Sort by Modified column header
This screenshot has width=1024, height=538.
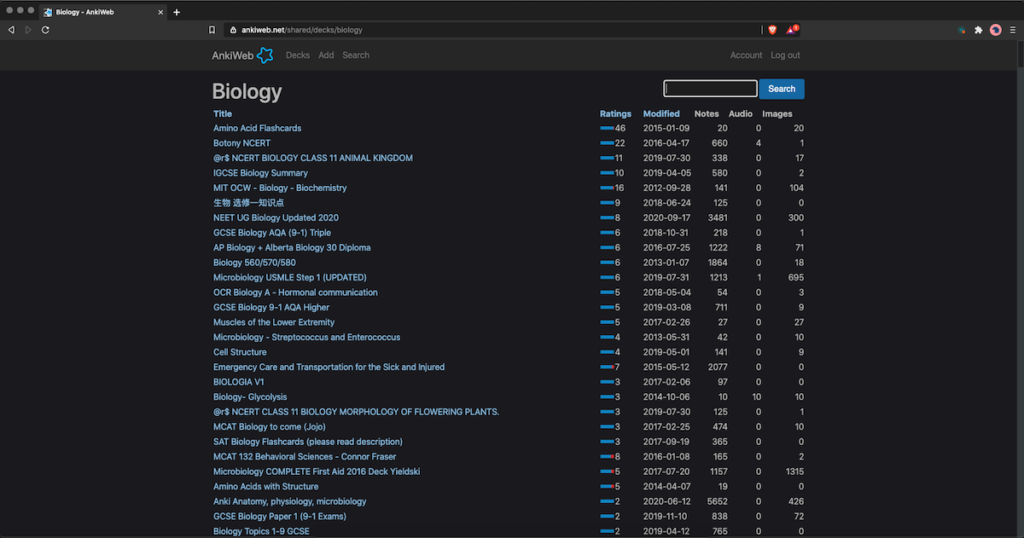(x=661, y=114)
